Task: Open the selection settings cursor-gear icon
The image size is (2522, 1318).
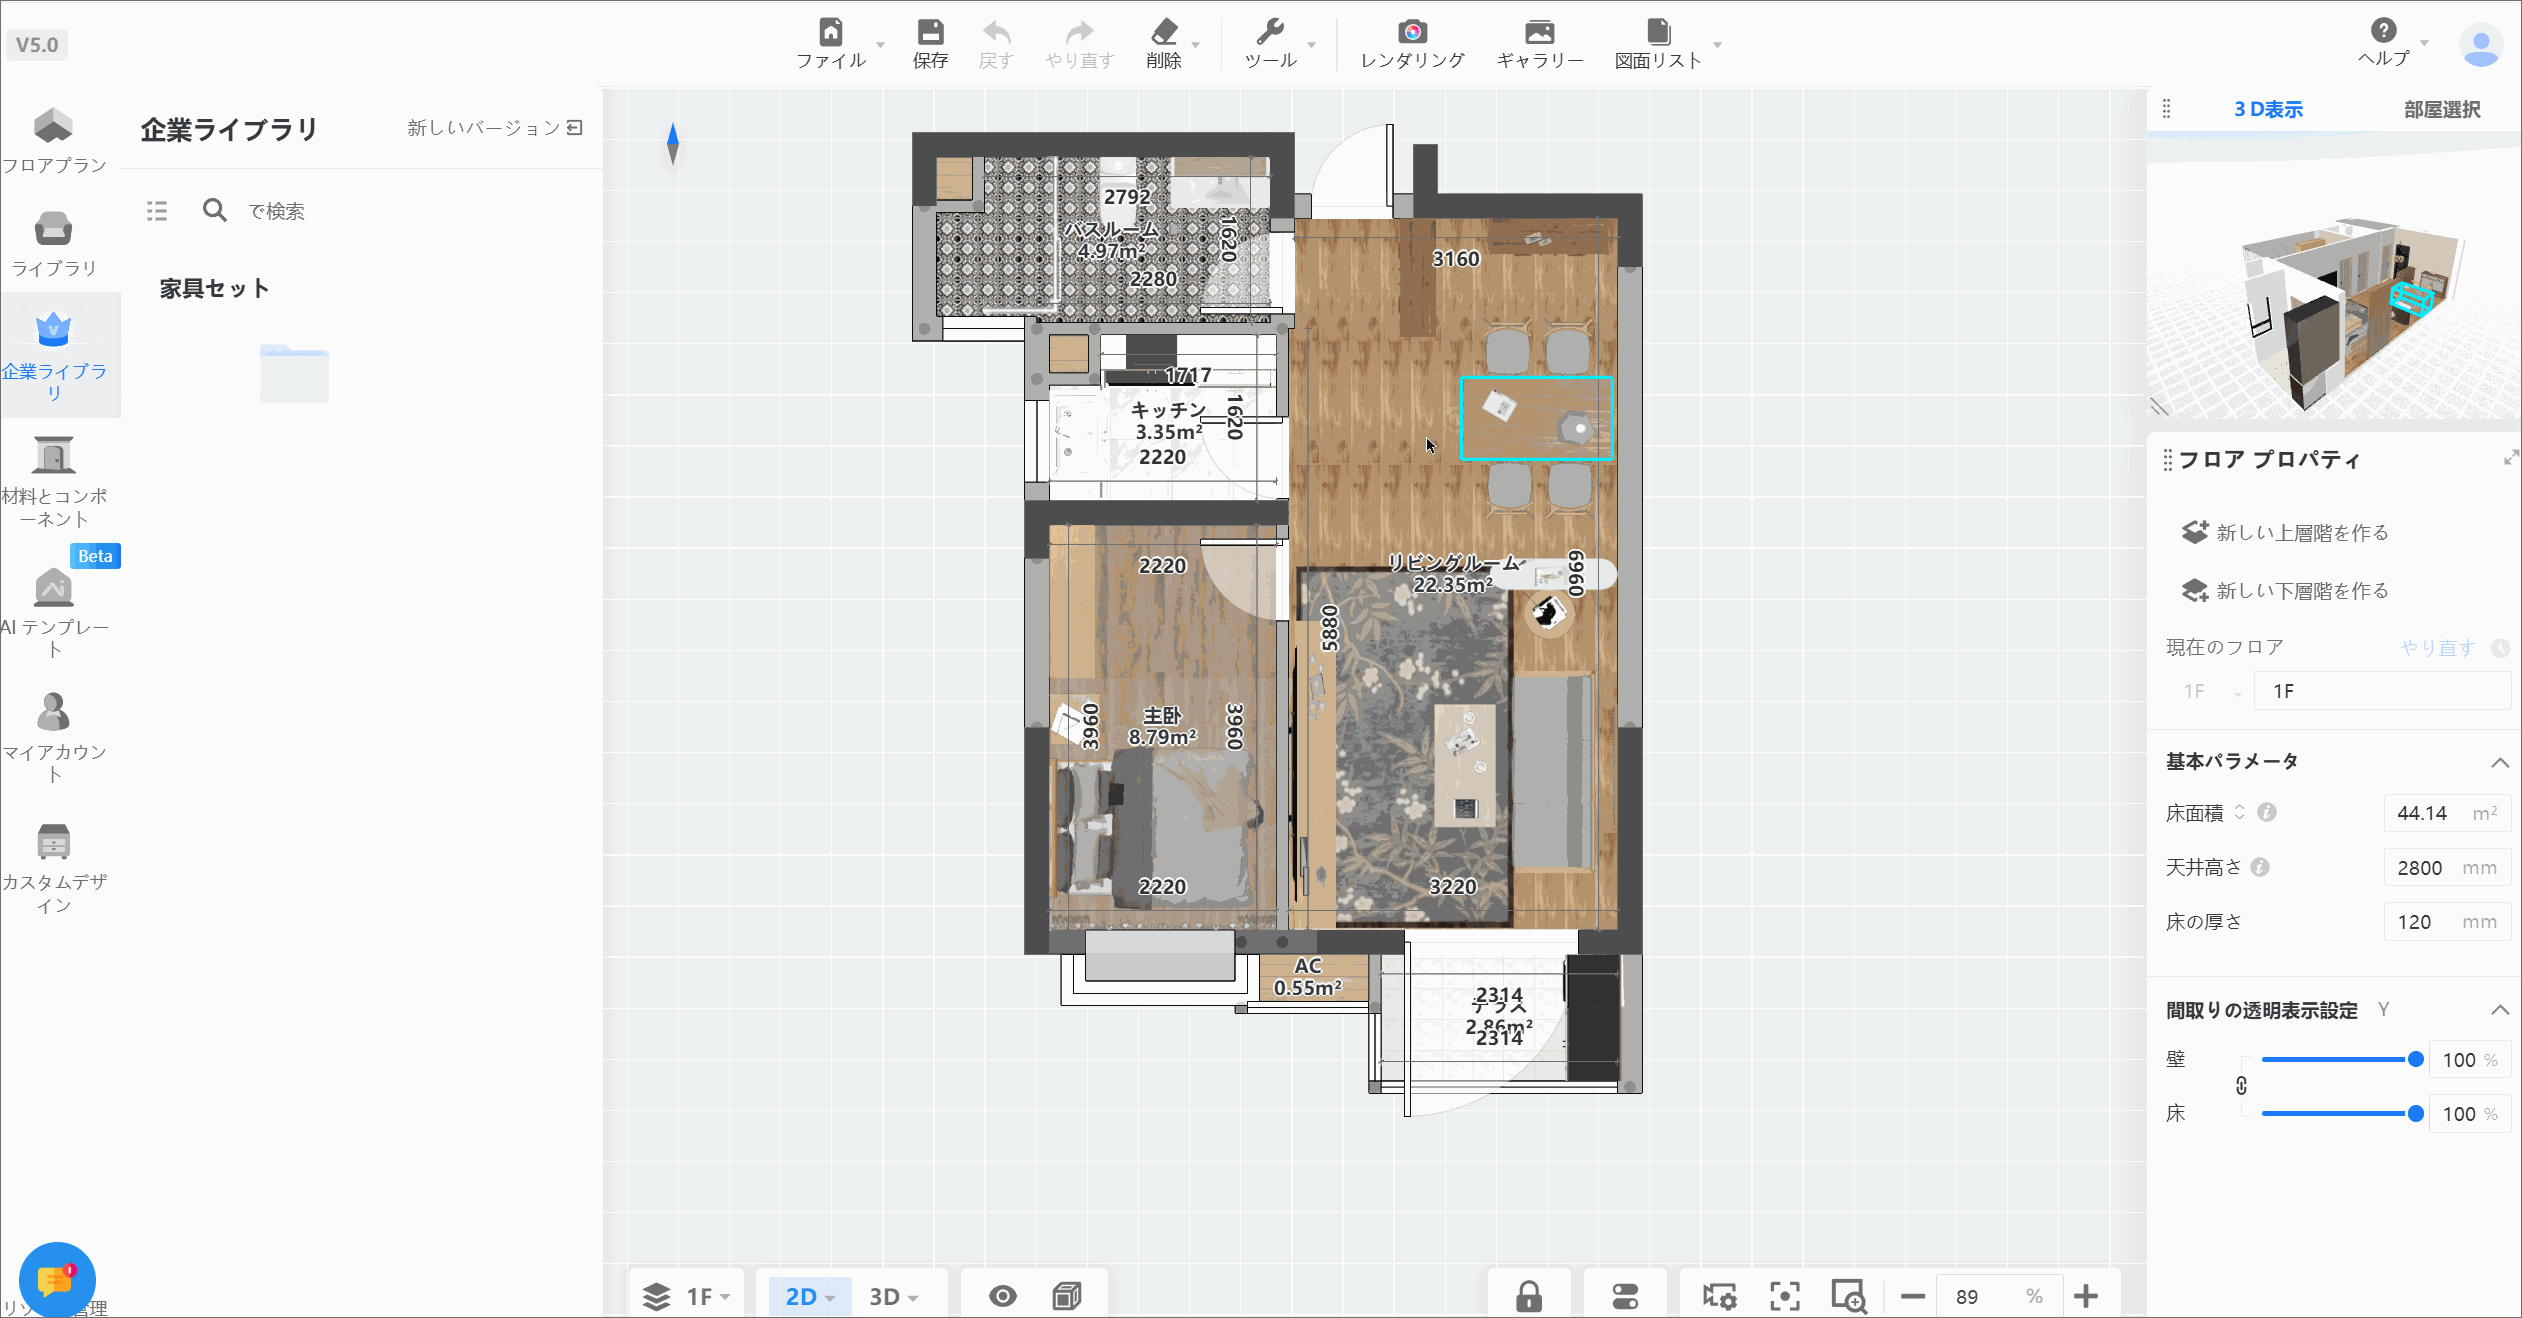Action: click(1719, 1296)
